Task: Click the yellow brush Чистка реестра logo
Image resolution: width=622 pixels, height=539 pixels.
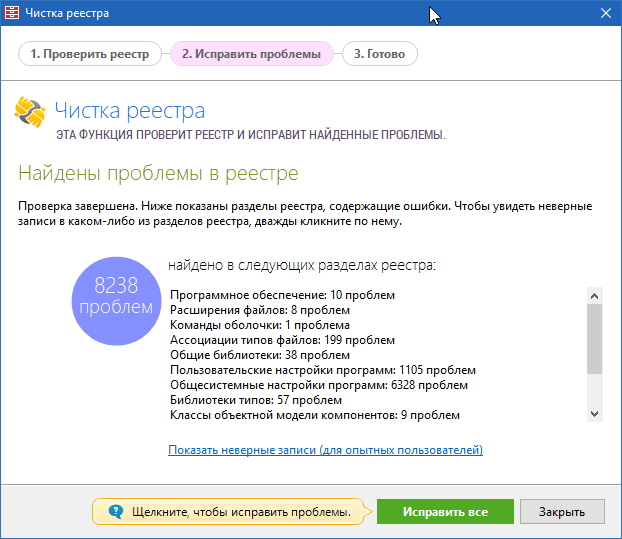Action: tap(30, 112)
